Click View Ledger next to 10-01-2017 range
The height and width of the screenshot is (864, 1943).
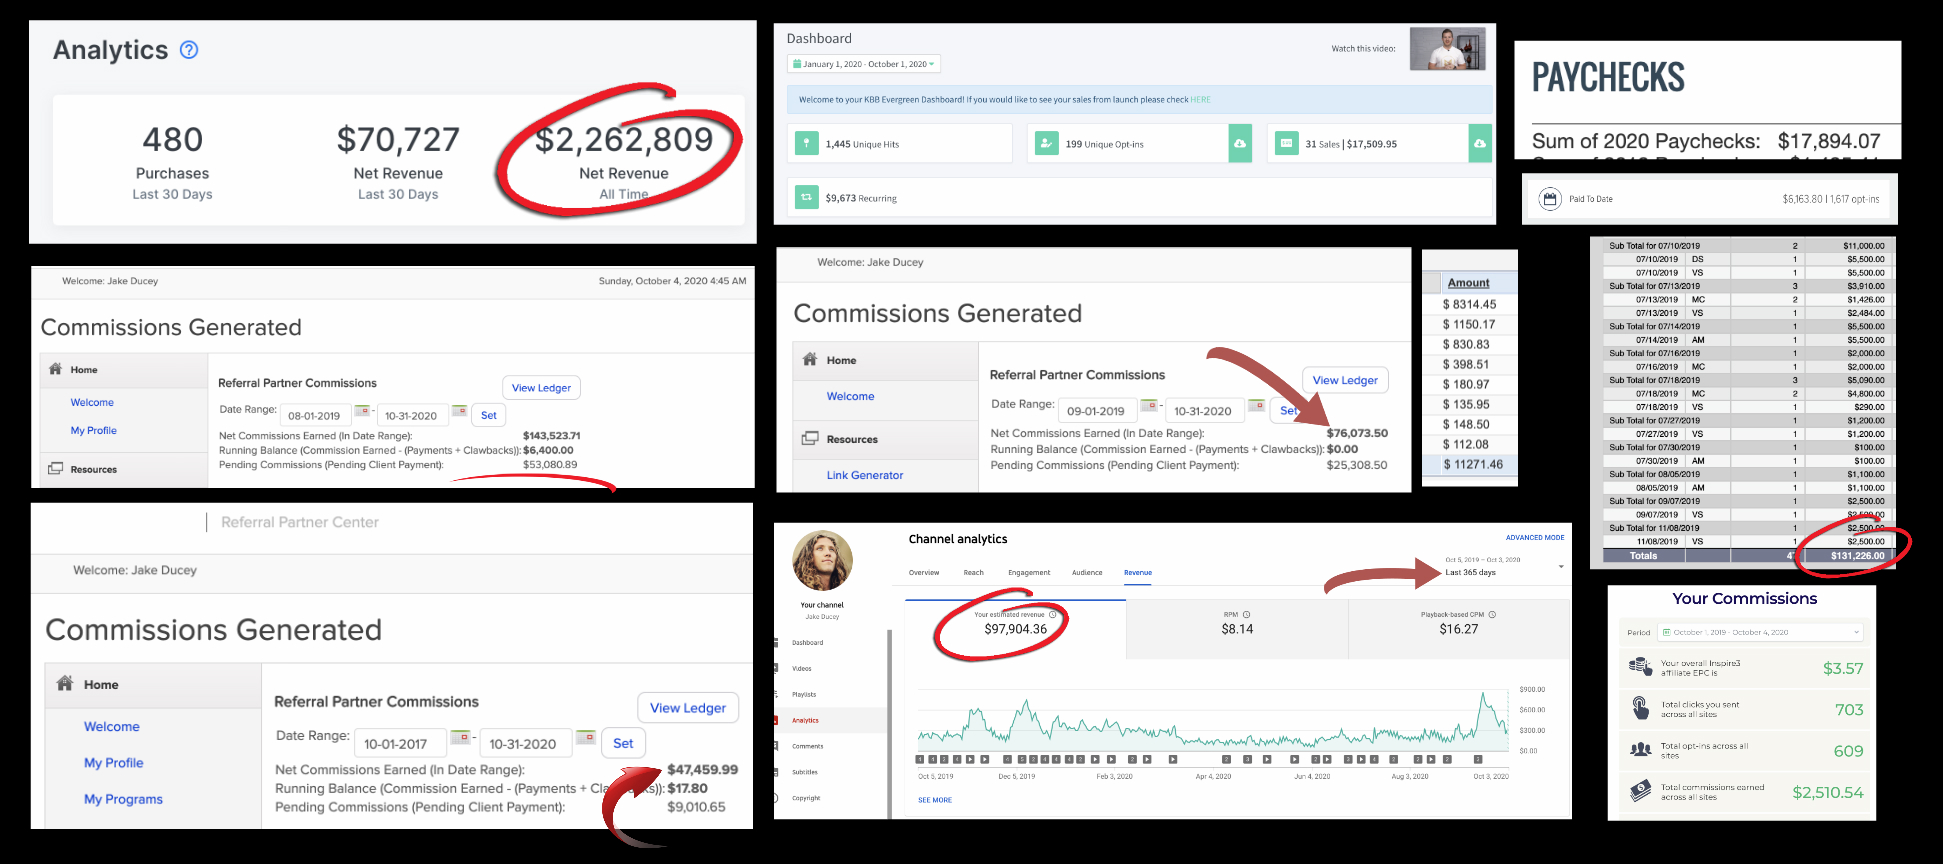pos(688,708)
